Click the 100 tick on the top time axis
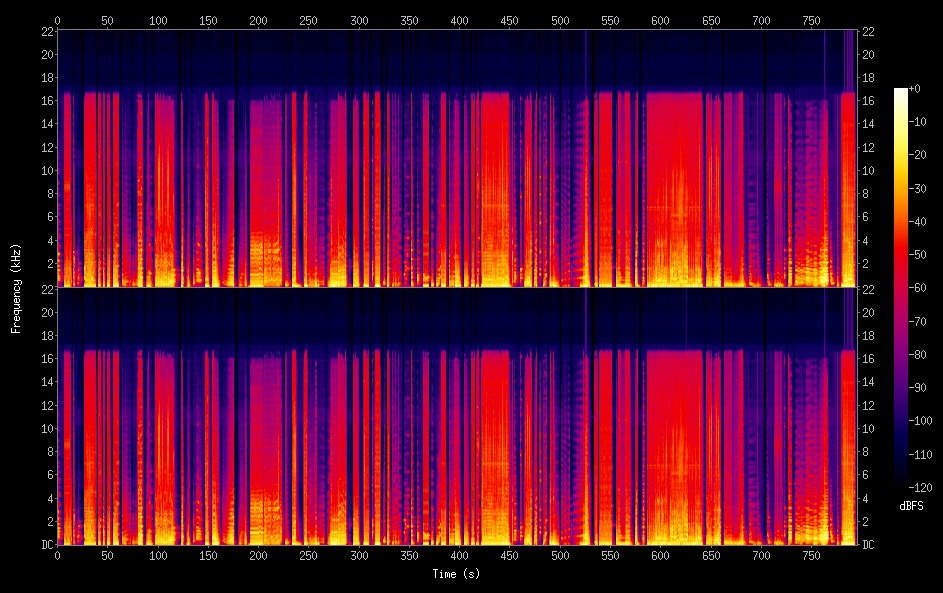The width and height of the screenshot is (943, 593). click(x=158, y=20)
